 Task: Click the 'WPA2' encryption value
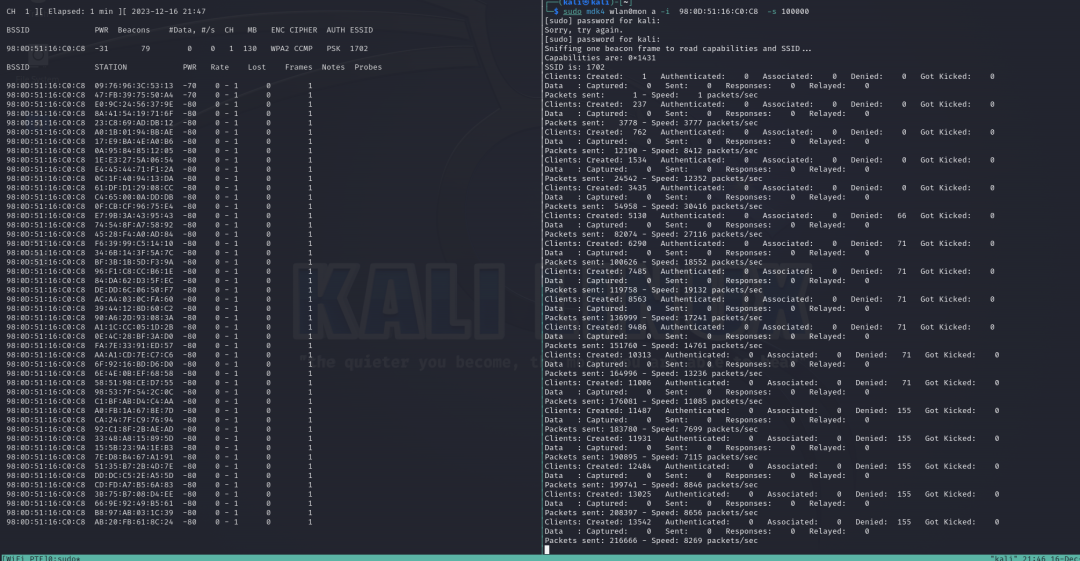[x=280, y=49]
